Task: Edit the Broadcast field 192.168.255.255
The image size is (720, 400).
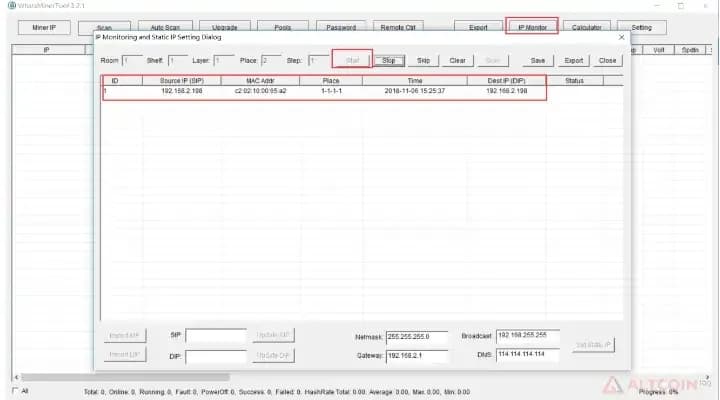Action: (528, 336)
